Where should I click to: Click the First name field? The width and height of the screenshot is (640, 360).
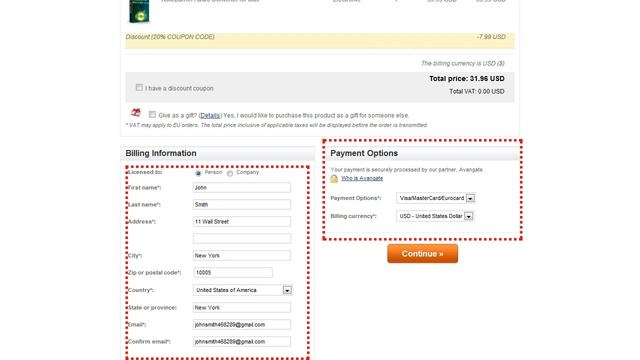(242, 188)
